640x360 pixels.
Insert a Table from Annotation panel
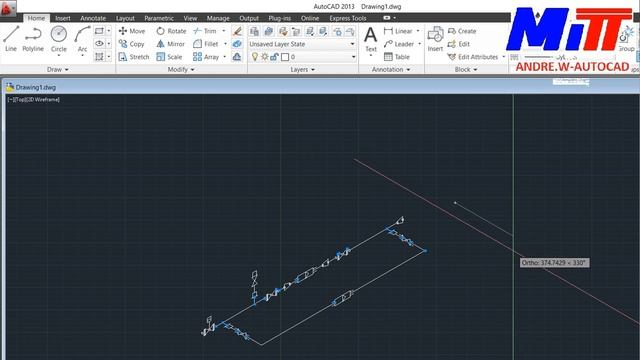(397, 57)
